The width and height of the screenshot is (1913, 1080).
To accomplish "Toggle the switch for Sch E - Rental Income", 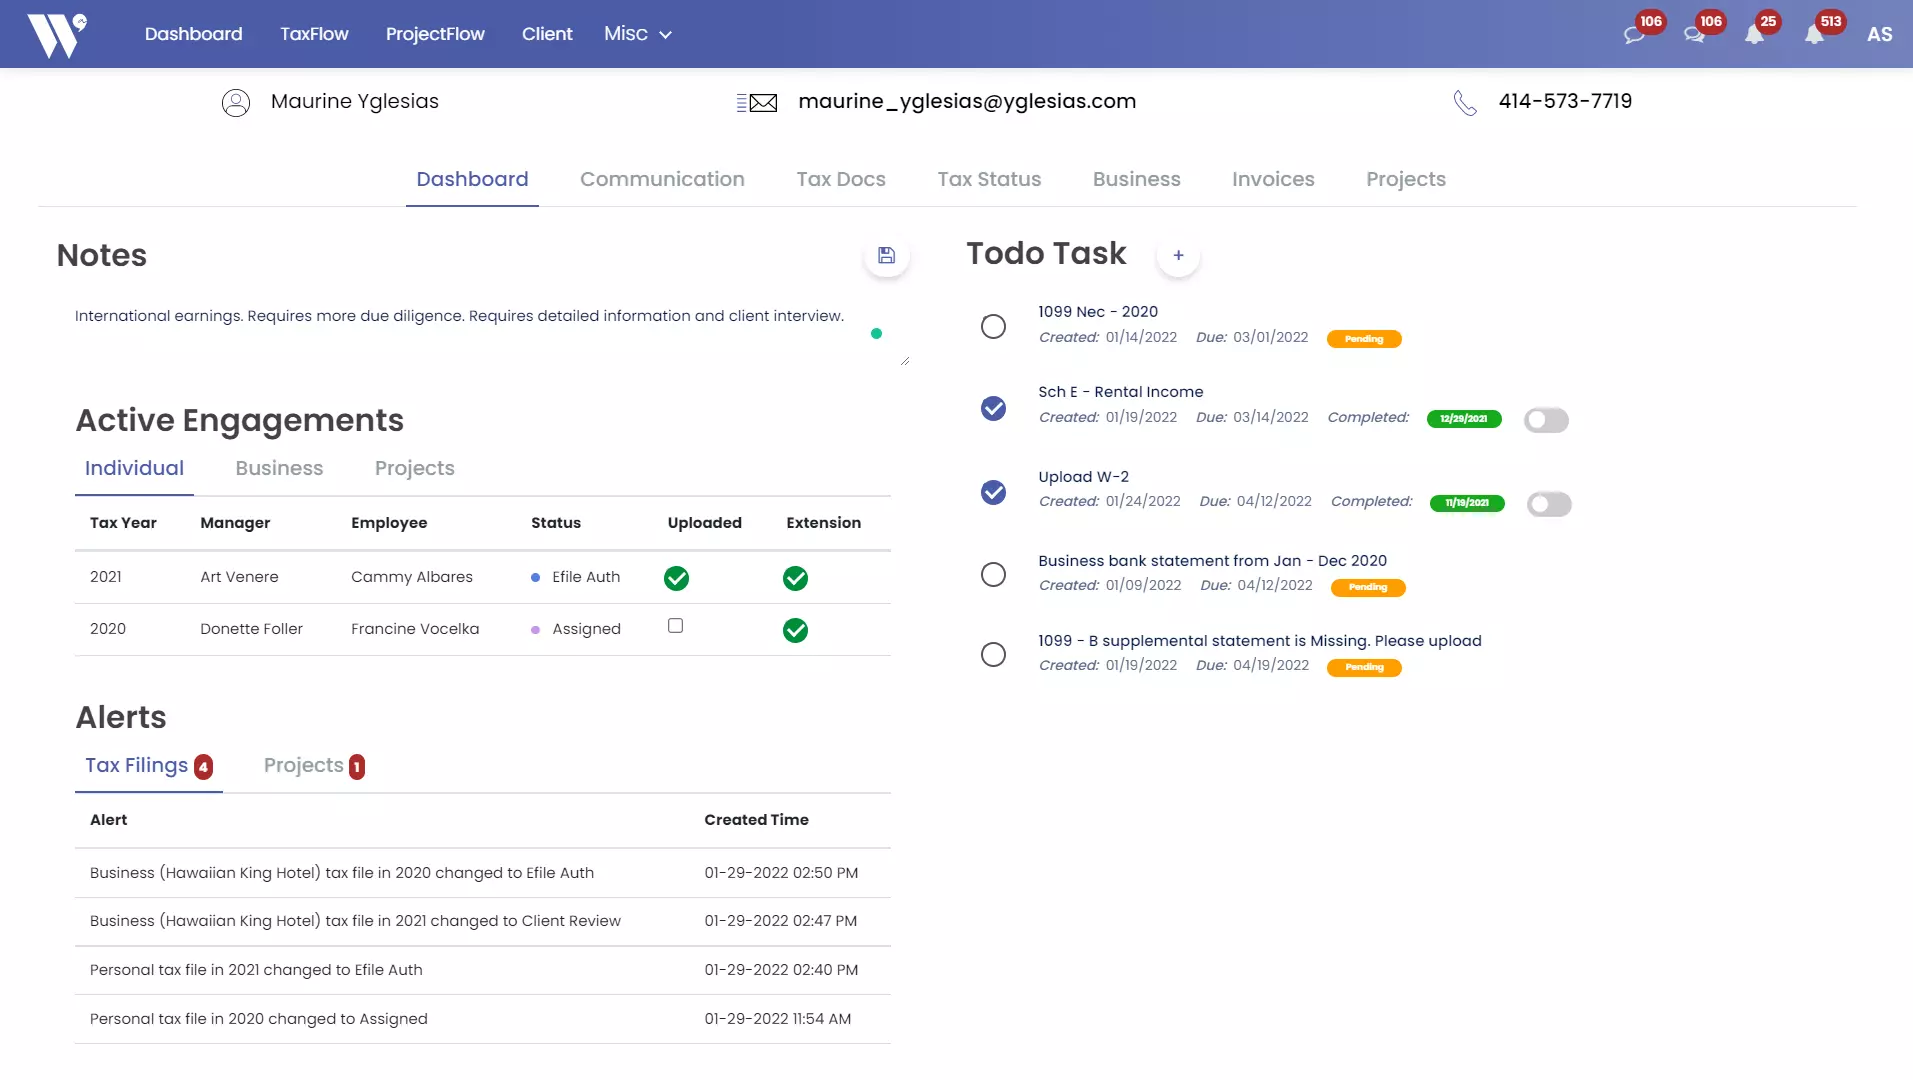I will (1546, 421).
